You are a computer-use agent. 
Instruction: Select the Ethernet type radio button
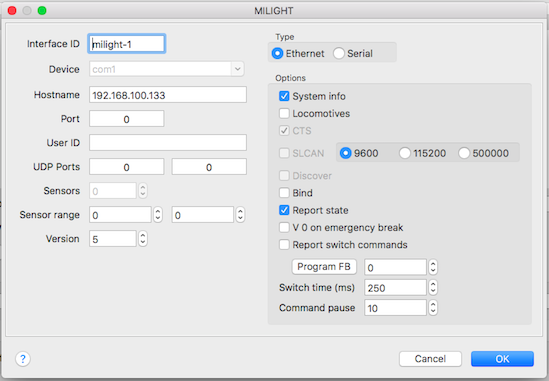pyautogui.click(x=277, y=54)
